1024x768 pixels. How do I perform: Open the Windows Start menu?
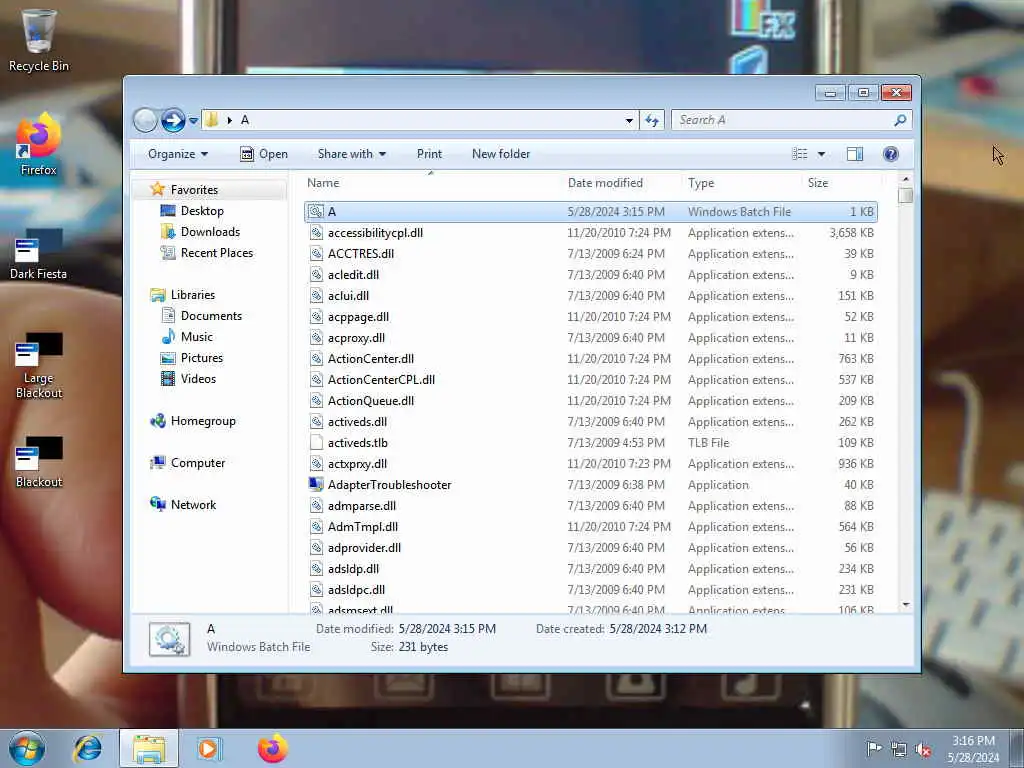tap(27, 748)
